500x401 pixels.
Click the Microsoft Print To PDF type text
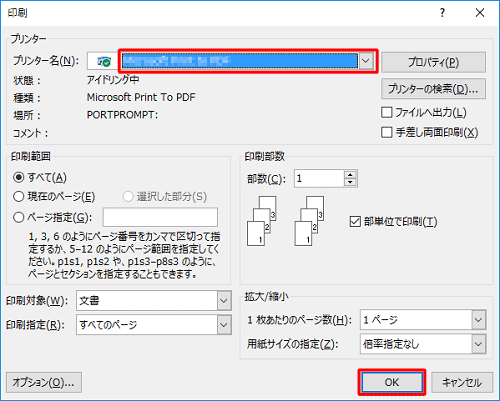tap(141, 97)
